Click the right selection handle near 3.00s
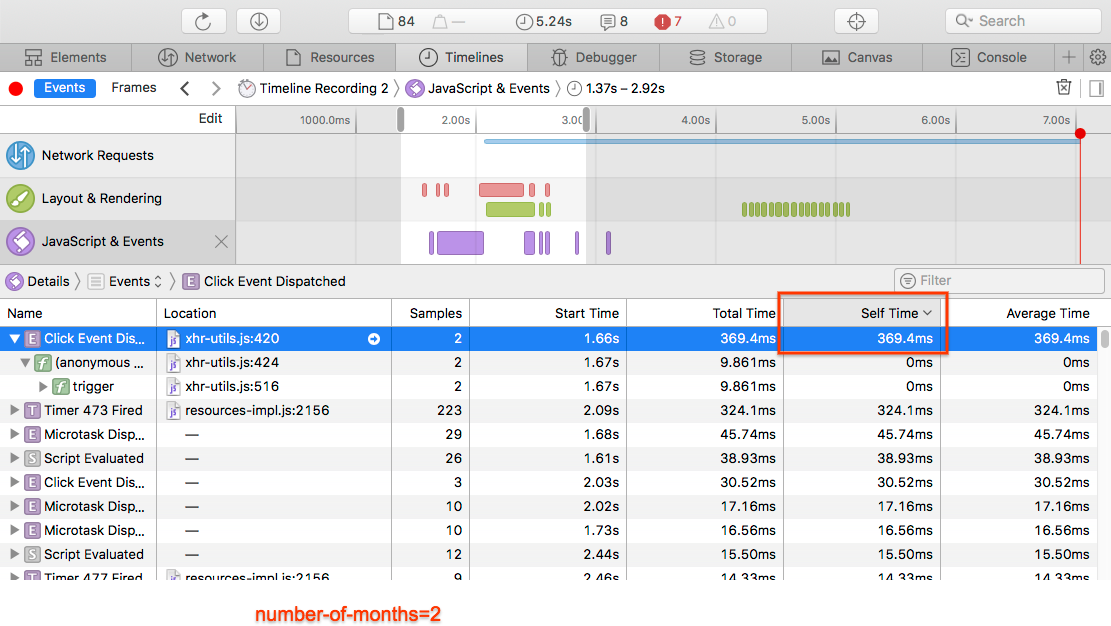Viewport: 1111px width, 626px height. click(586, 119)
